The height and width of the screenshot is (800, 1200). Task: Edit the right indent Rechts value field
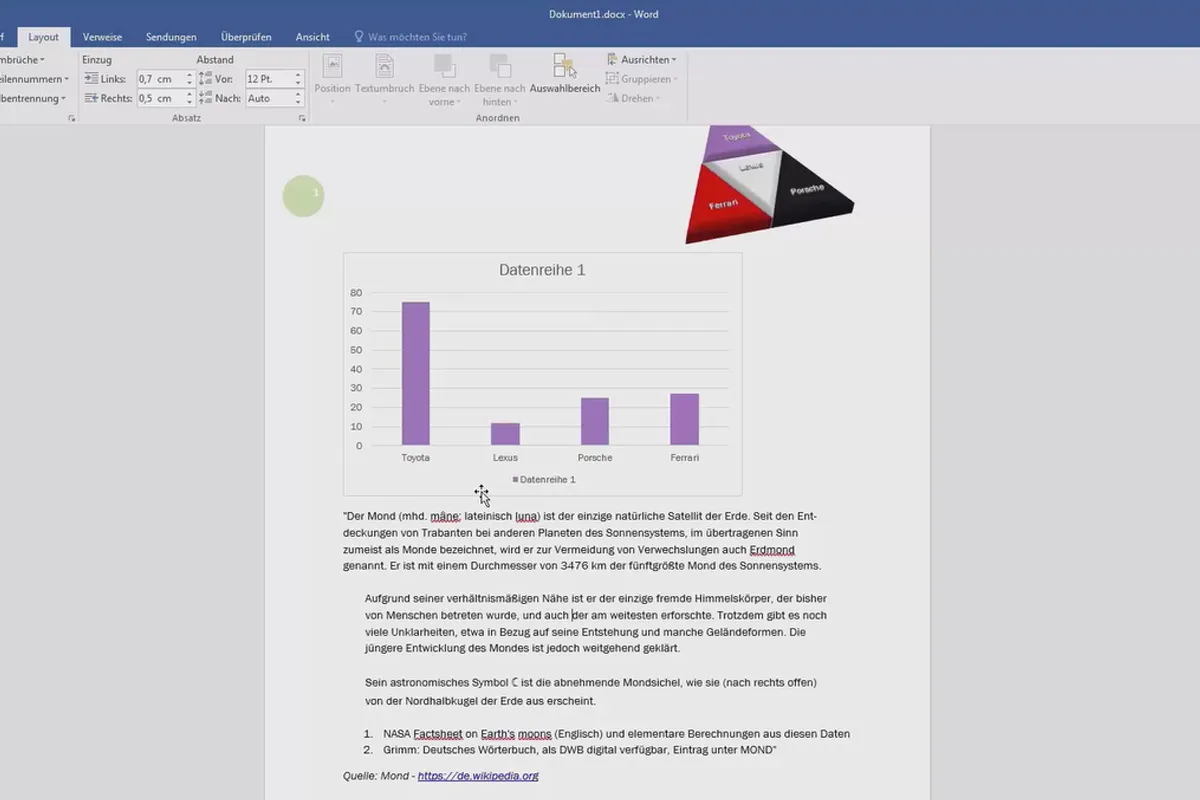tap(160, 98)
